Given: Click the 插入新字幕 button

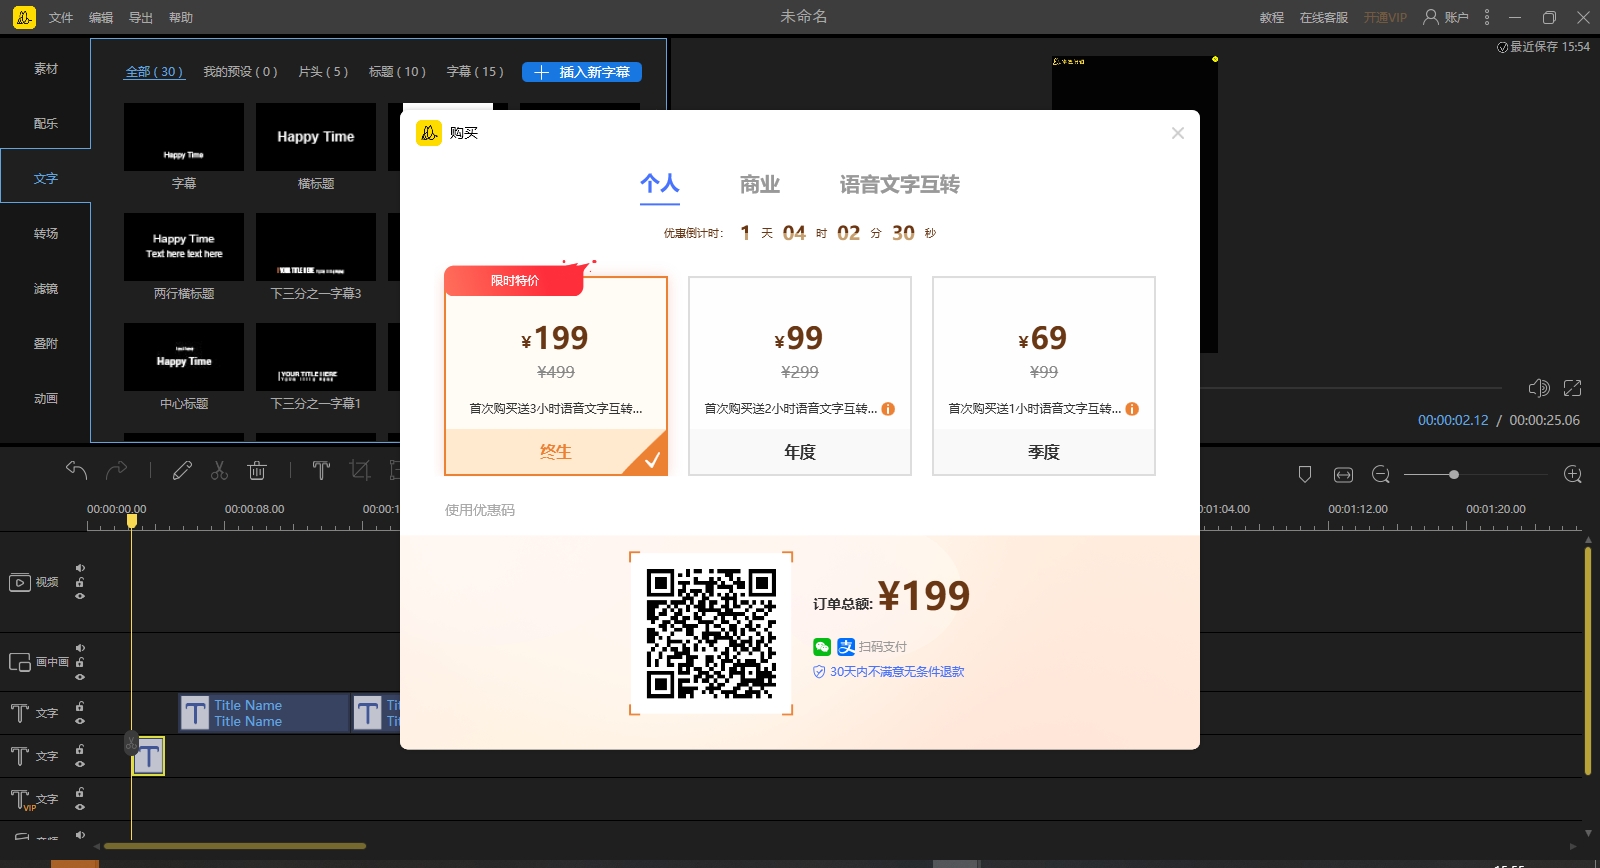Looking at the screenshot, I should pyautogui.click(x=582, y=72).
